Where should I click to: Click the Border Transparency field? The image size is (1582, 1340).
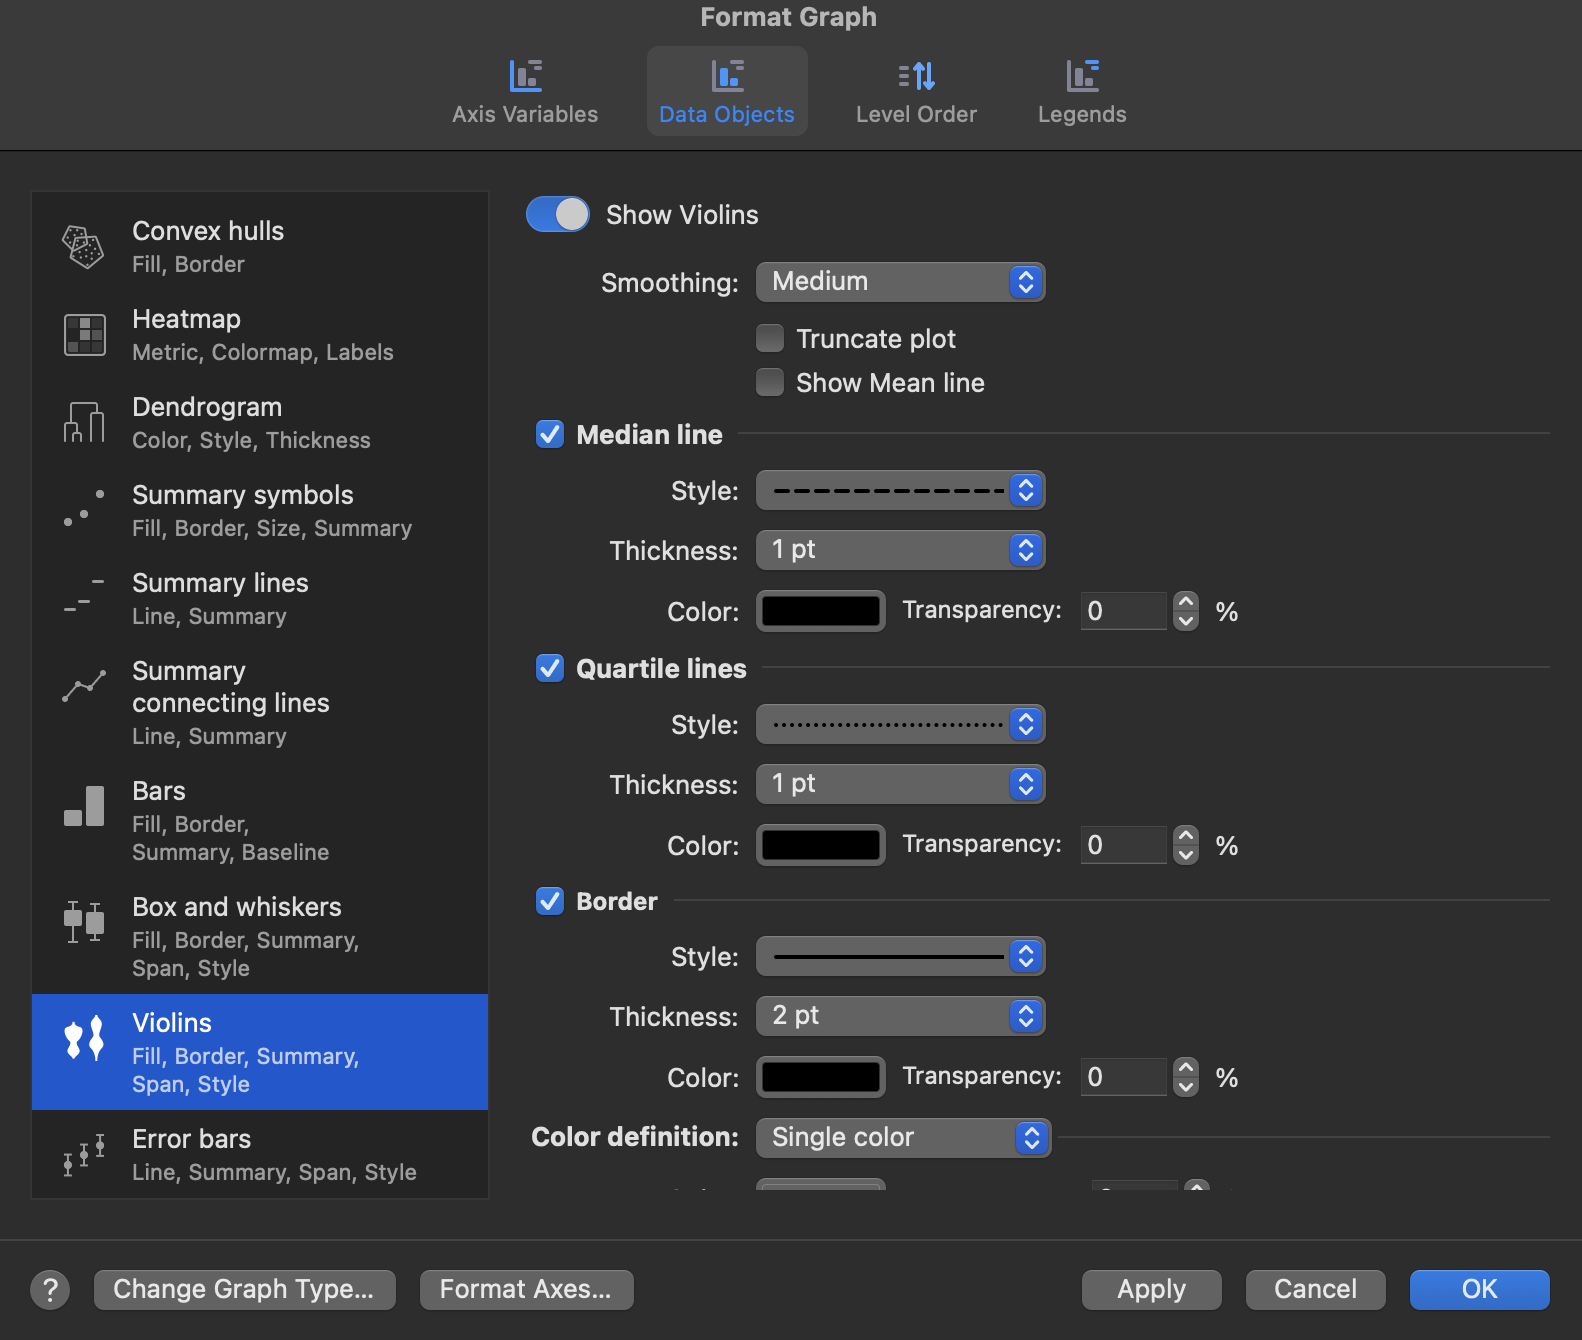click(1123, 1077)
